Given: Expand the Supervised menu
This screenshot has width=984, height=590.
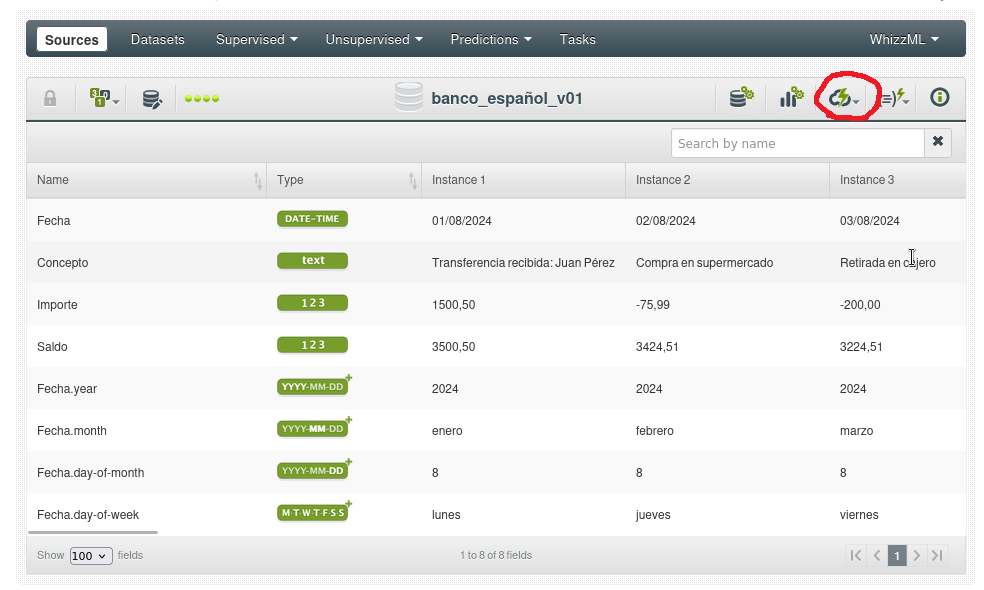Looking at the screenshot, I should click(256, 39).
